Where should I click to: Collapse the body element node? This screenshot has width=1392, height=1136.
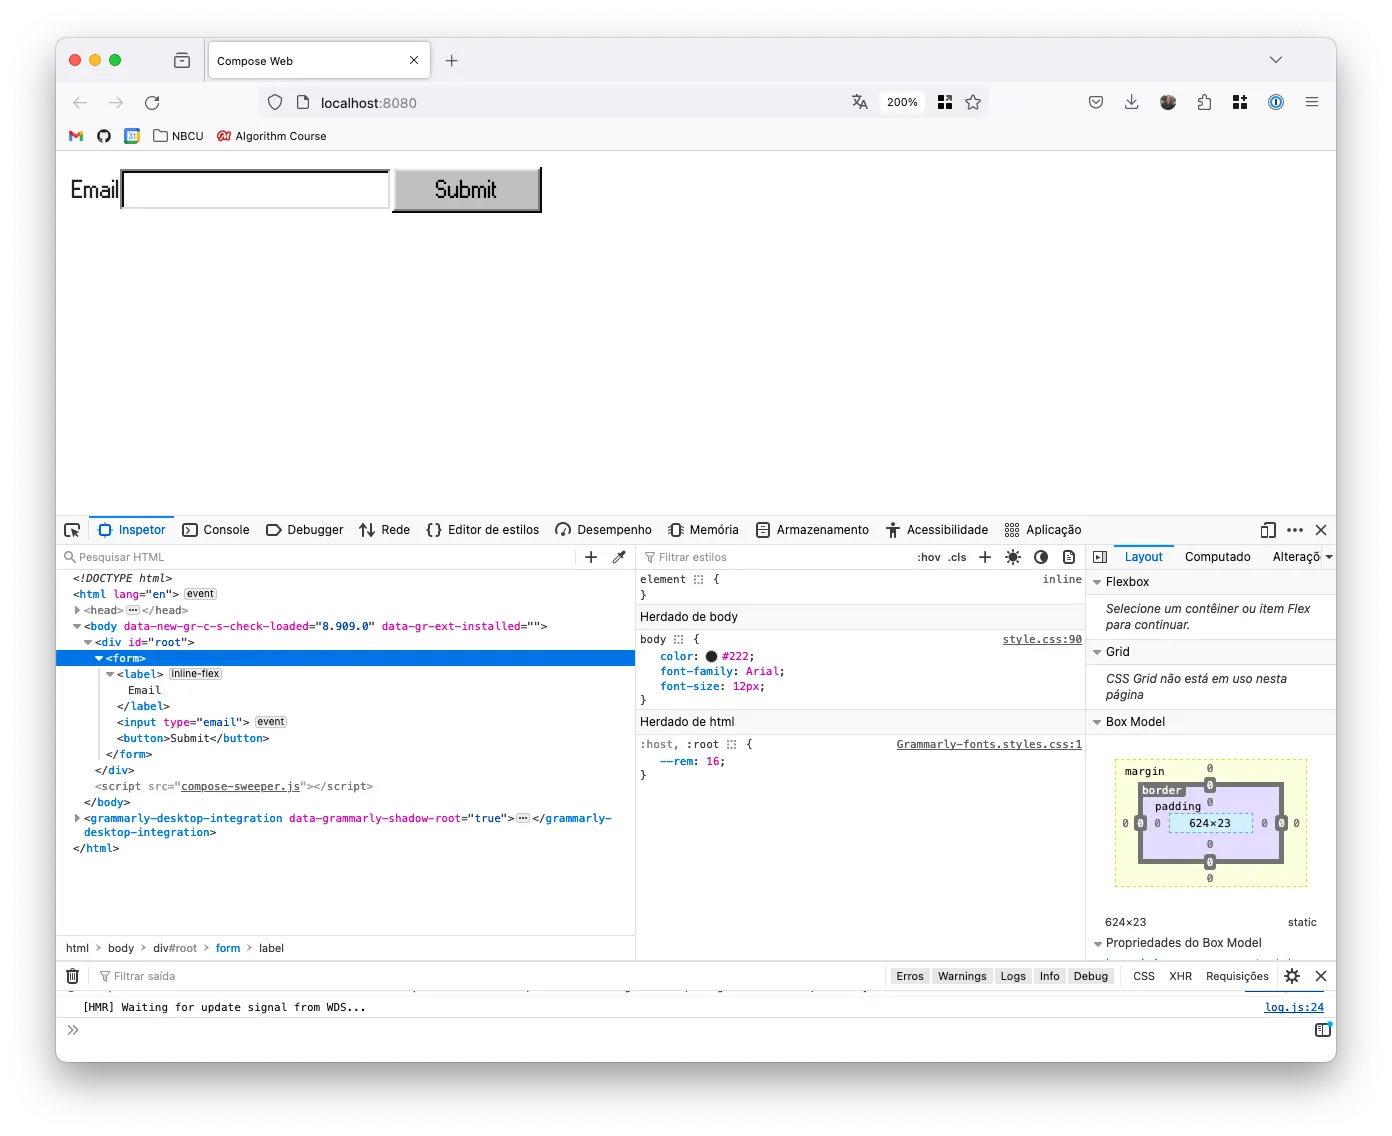(x=77, y=626)
